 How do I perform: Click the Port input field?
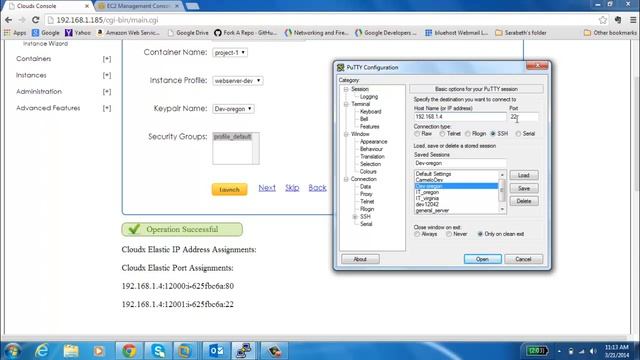click(x=524, y=117)
